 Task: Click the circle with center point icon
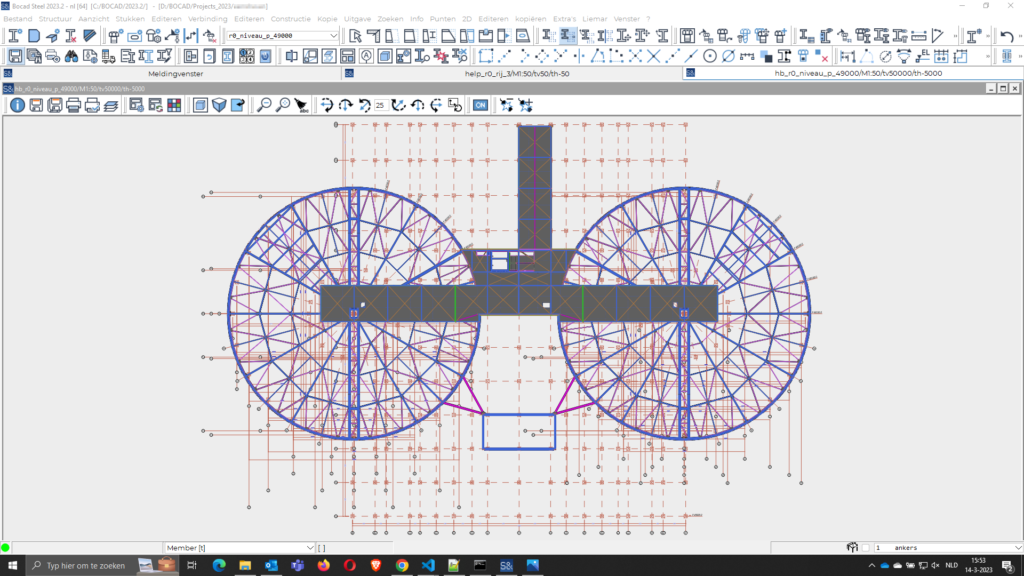pyautogui.click(x=709, y=56)
